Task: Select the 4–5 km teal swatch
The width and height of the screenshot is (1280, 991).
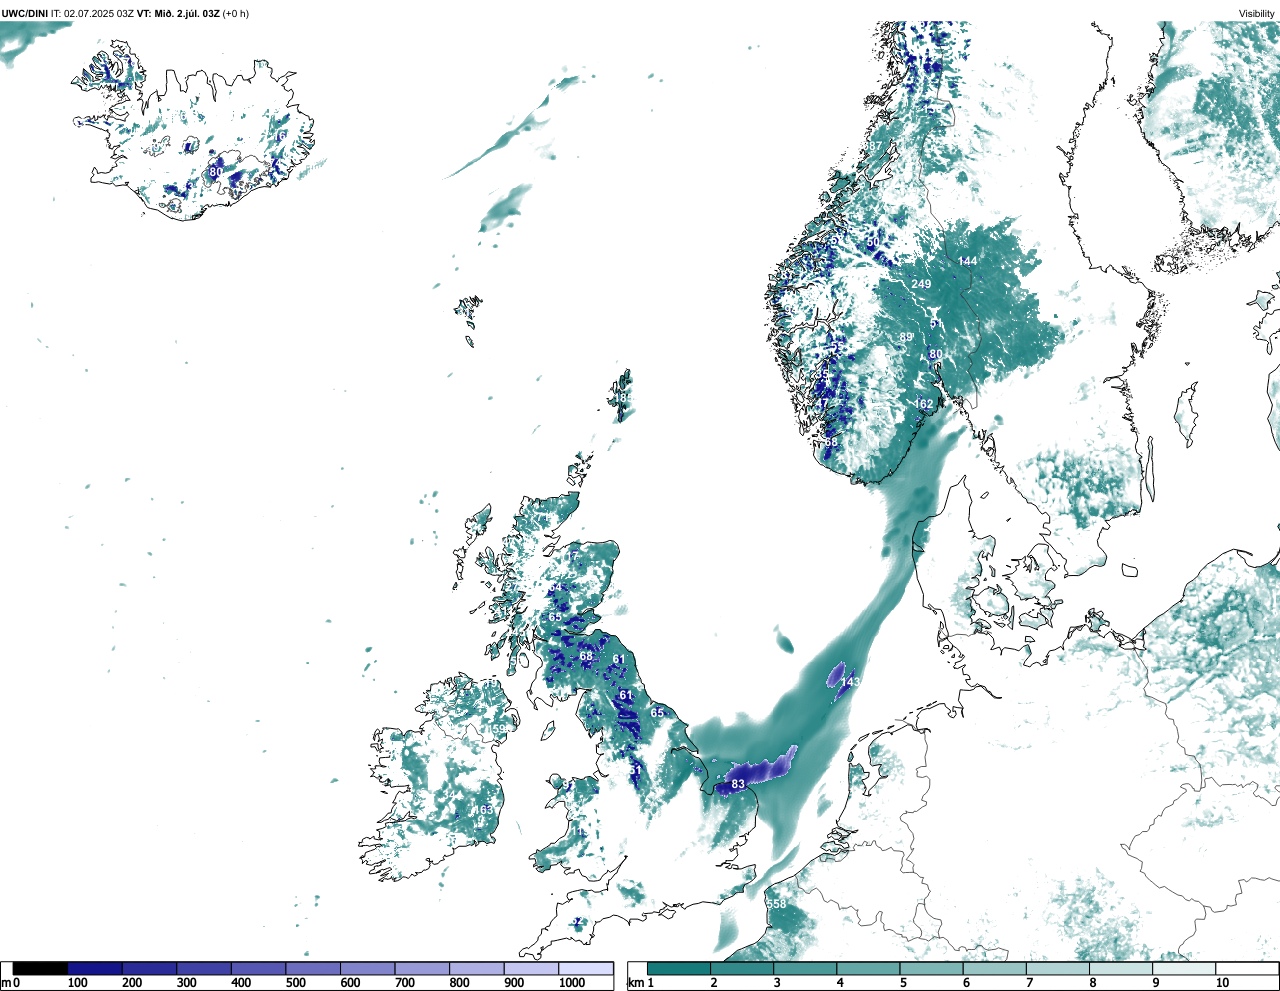Action: pos(868,968)
